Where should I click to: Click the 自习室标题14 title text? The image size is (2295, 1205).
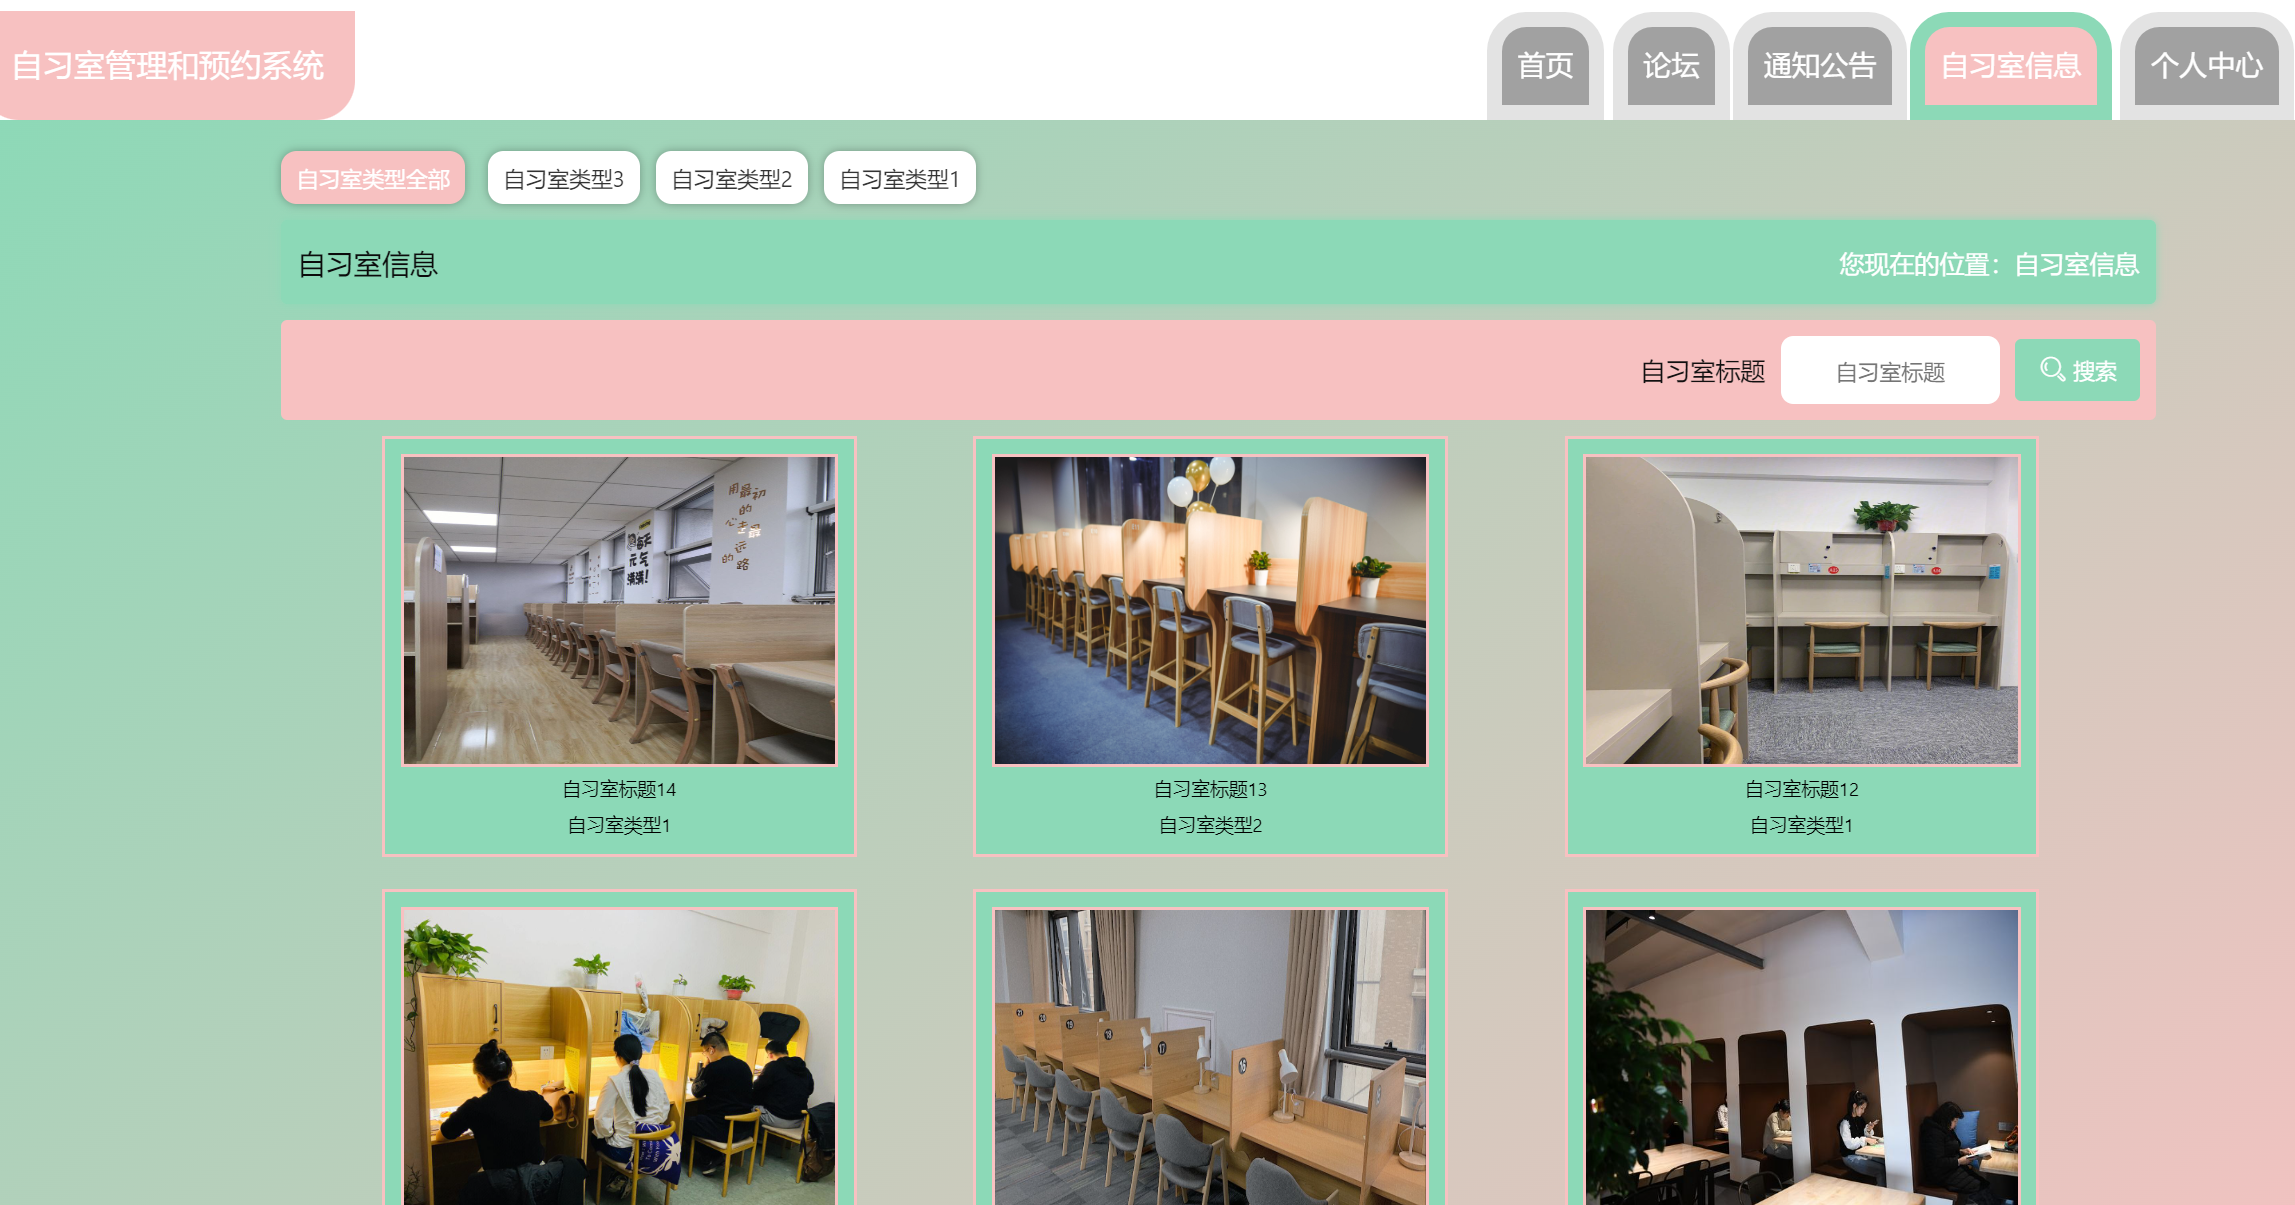tap(619, 789)
